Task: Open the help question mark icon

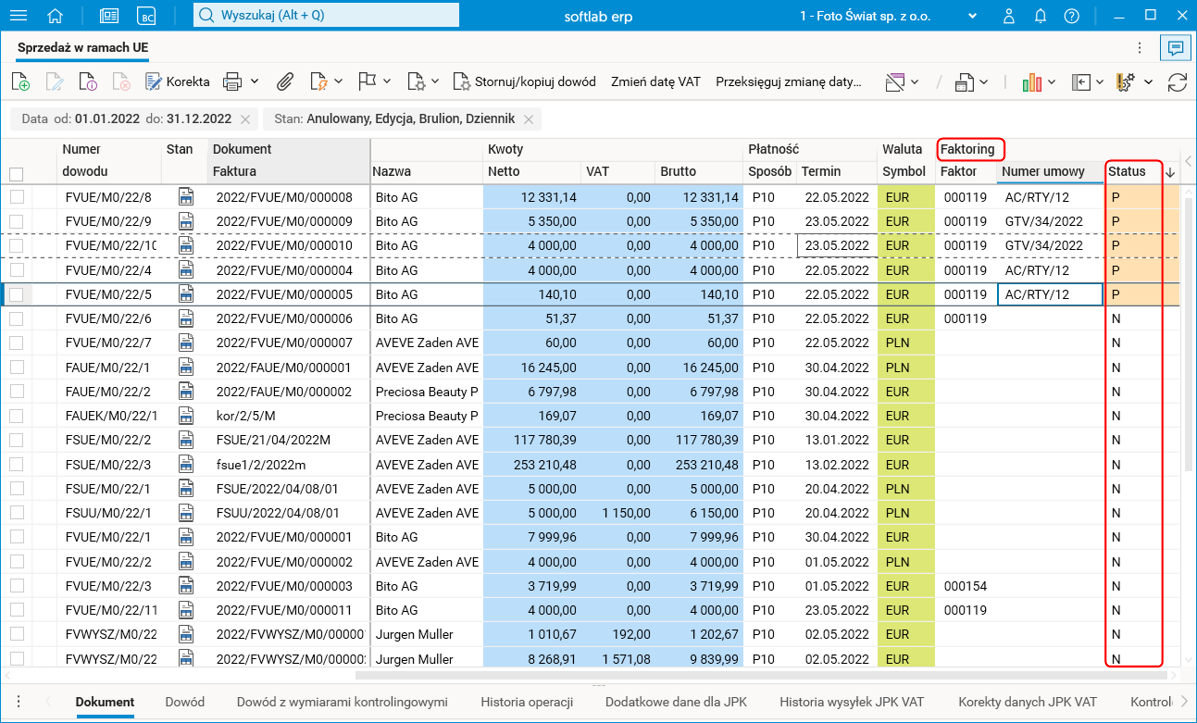Action: pyautogui.click(x=1071, y=16)
